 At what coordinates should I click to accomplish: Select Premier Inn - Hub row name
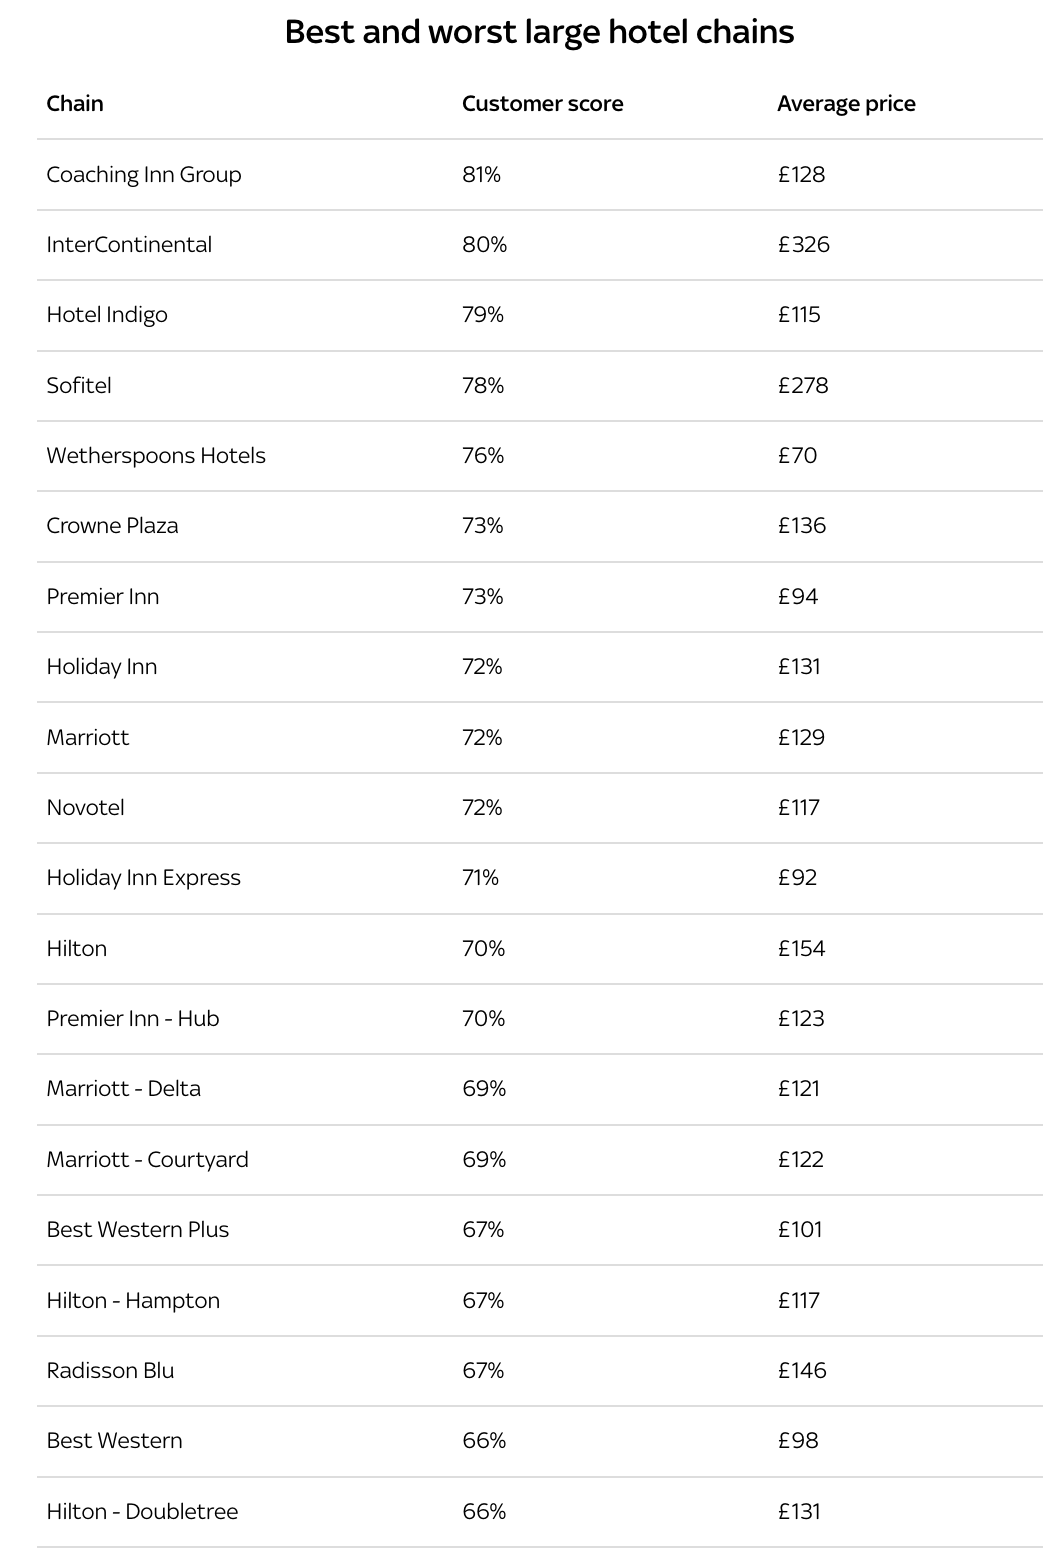pos(133,1019)
